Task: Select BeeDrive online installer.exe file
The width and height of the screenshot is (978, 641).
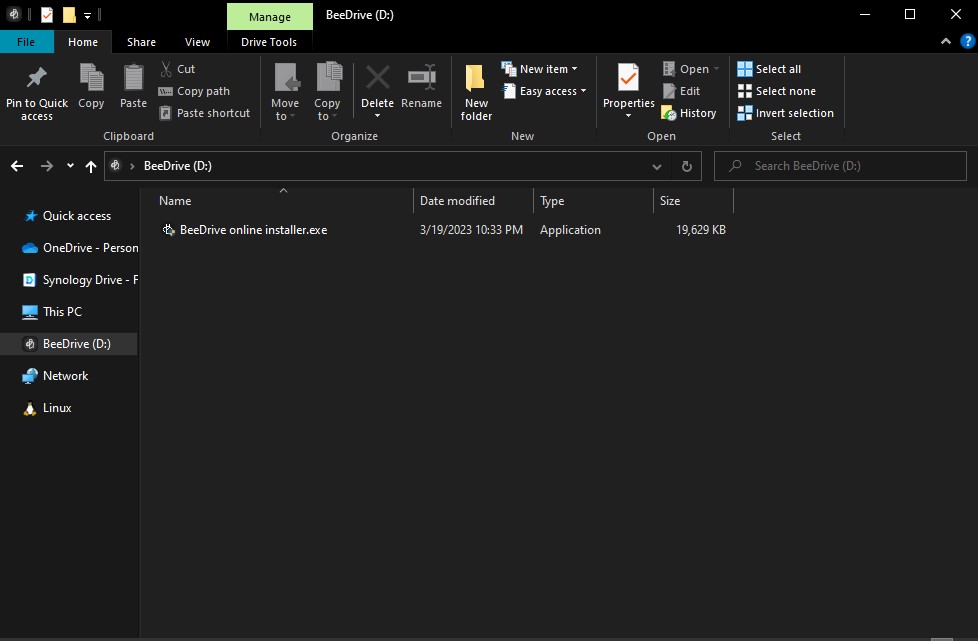Action: tap(253, 230)
